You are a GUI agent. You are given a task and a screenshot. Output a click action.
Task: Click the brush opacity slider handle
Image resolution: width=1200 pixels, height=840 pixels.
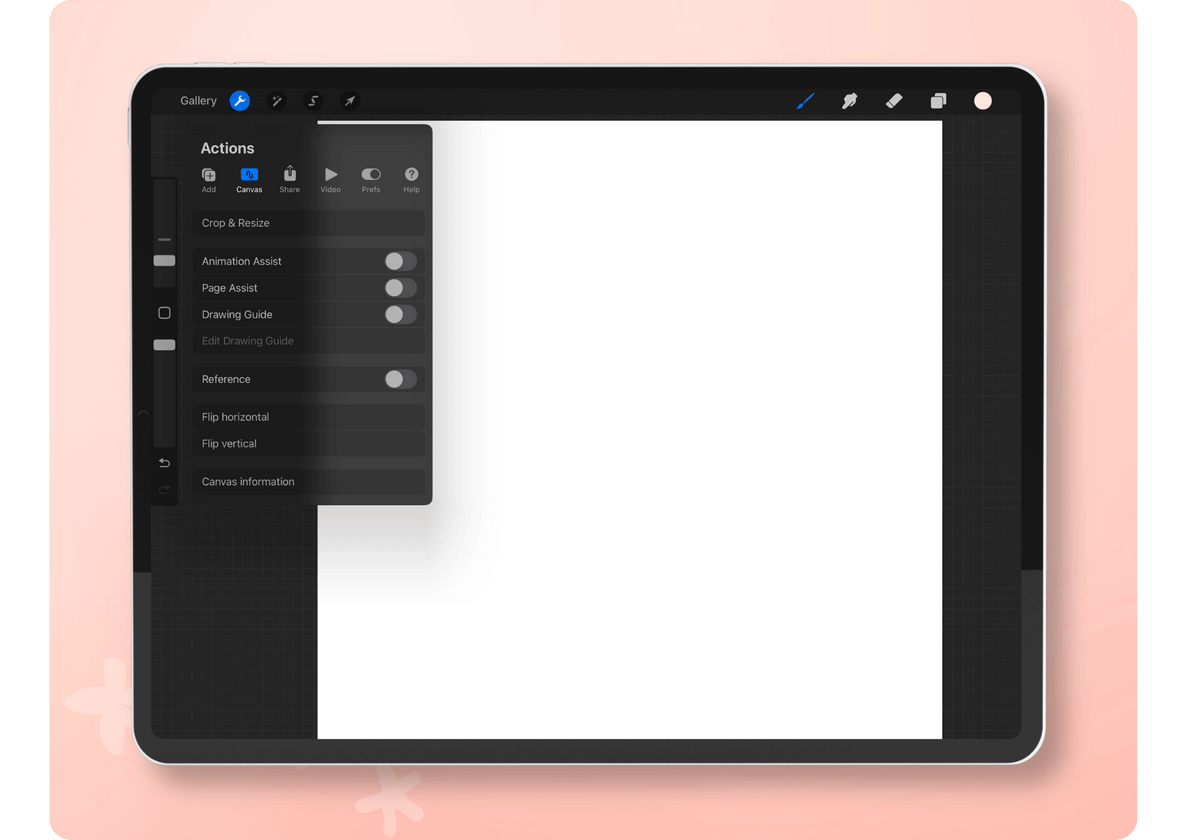coord(164,345)
